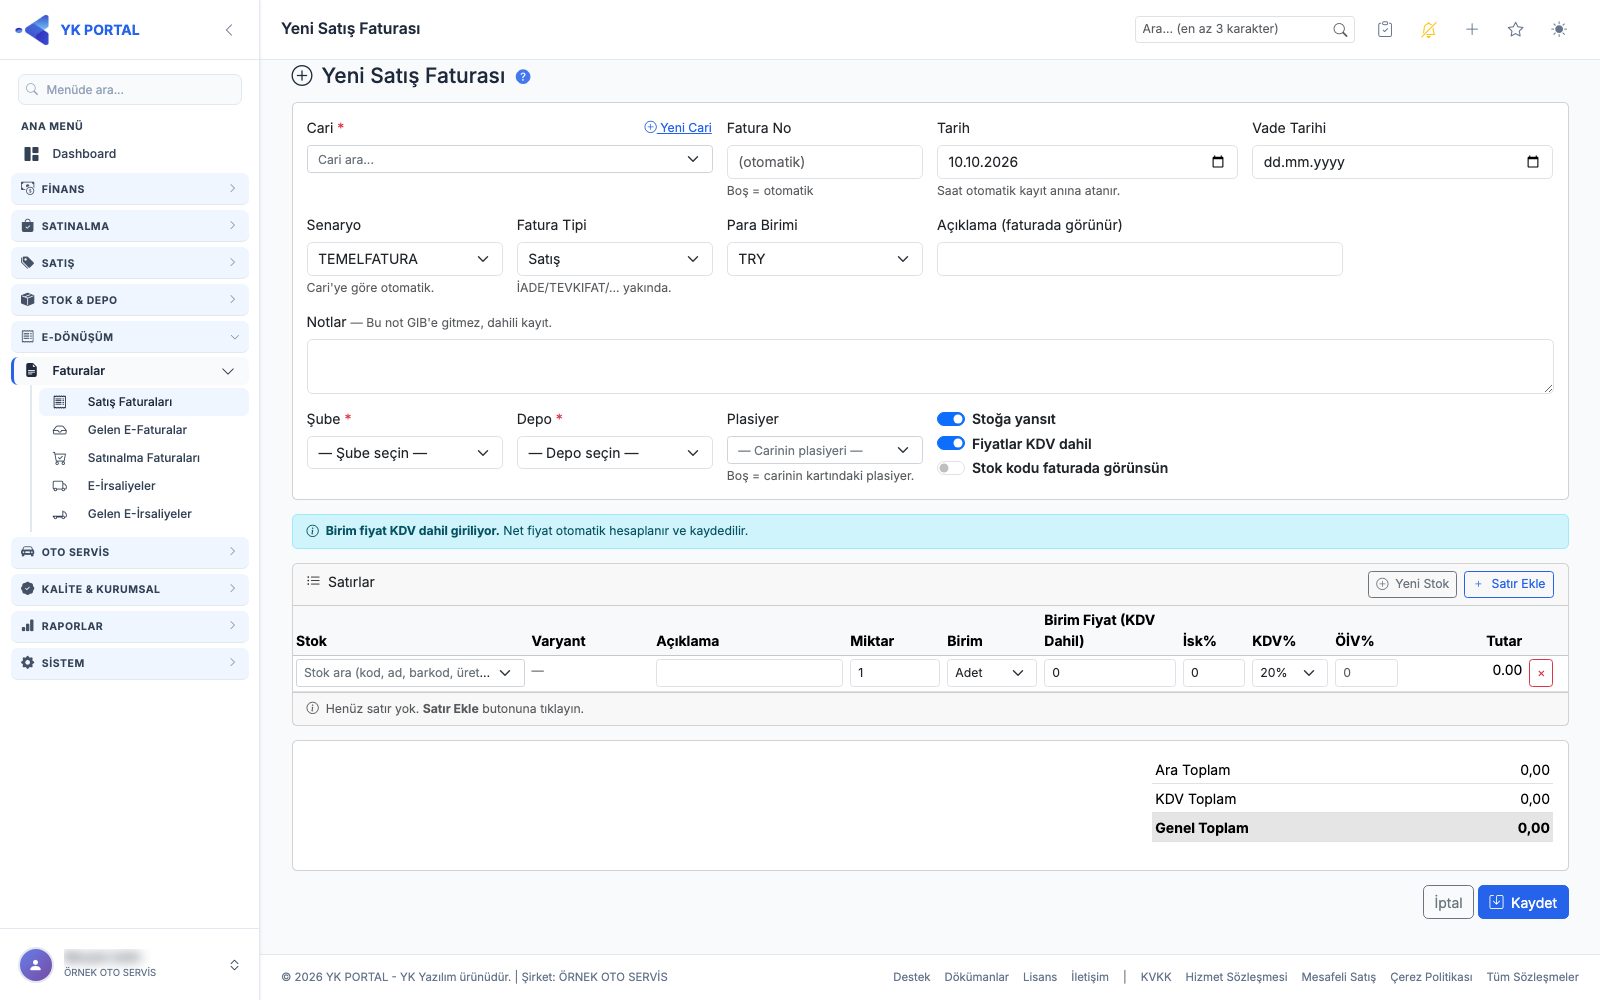The height and width of the screenshot is (1000, 1600).
Task: Click the blue help question mark icon
Action: (523, 77)
